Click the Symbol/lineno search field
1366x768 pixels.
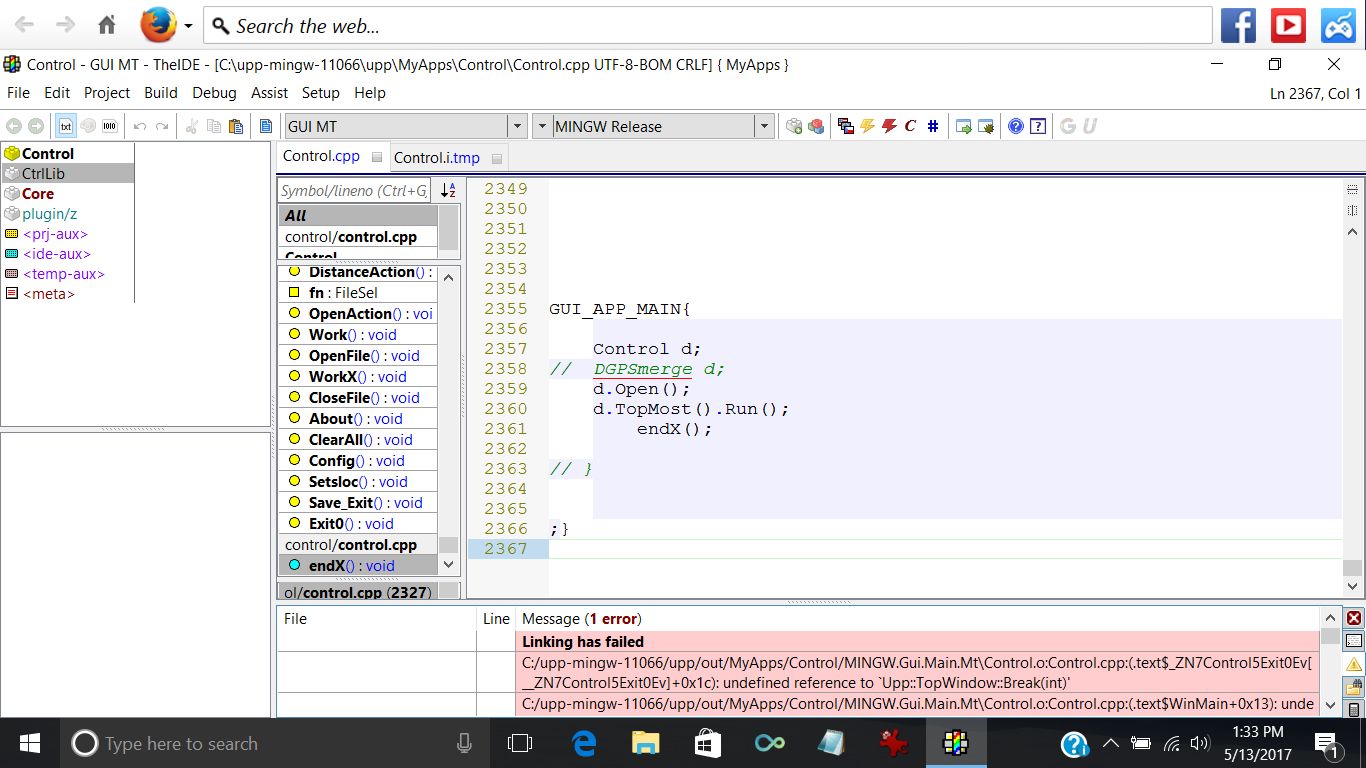coord(354,190)
